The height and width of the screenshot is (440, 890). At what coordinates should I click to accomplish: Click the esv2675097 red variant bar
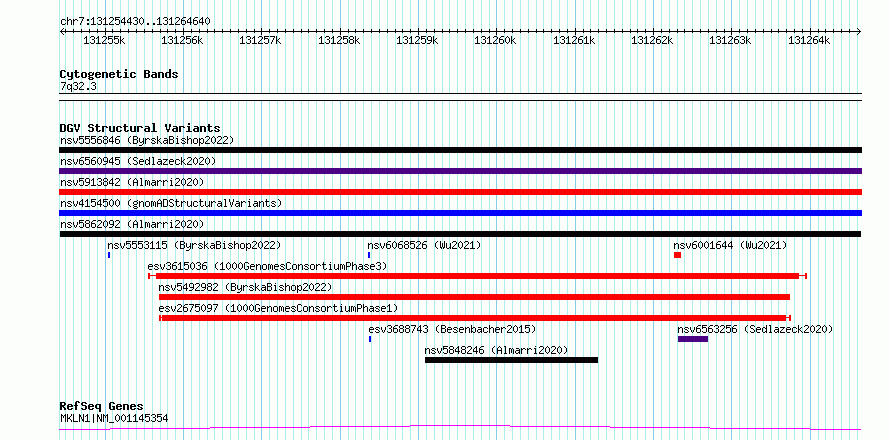(x=475, y=318)
